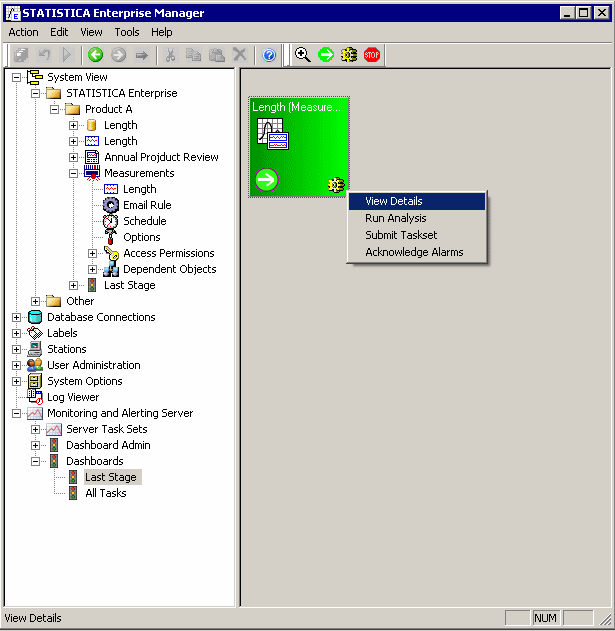This screenshot has width=615, height=631.
Task: Click the Access Permissions key icon
Action: (111, 253)
